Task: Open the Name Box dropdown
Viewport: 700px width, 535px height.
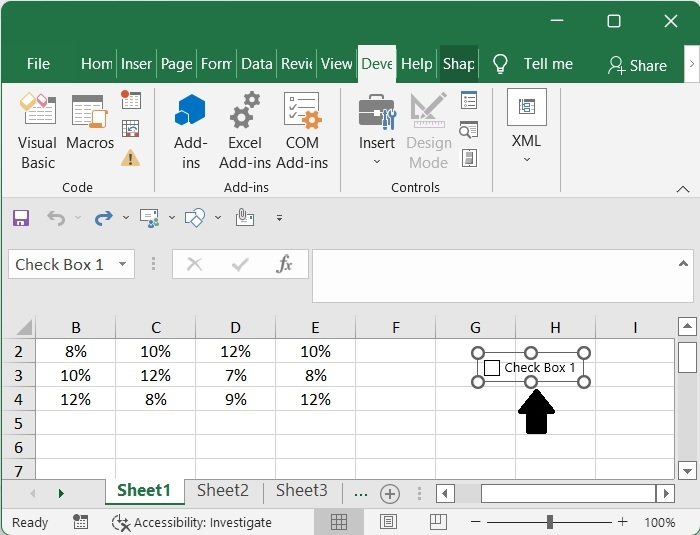Action: coord(122,264)
